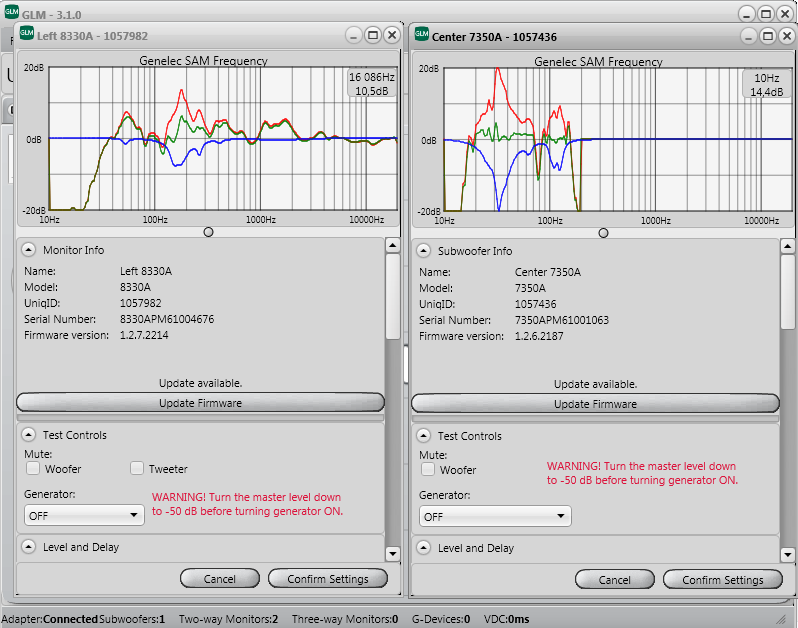798x628 pixels.
Task: Select serial number 8330APM61004676
Action: coord(167,319)
